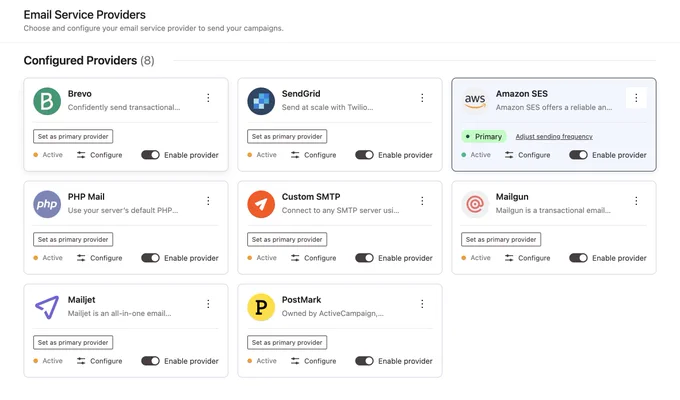Open Brevo three-dot options menu

[208, 98]
